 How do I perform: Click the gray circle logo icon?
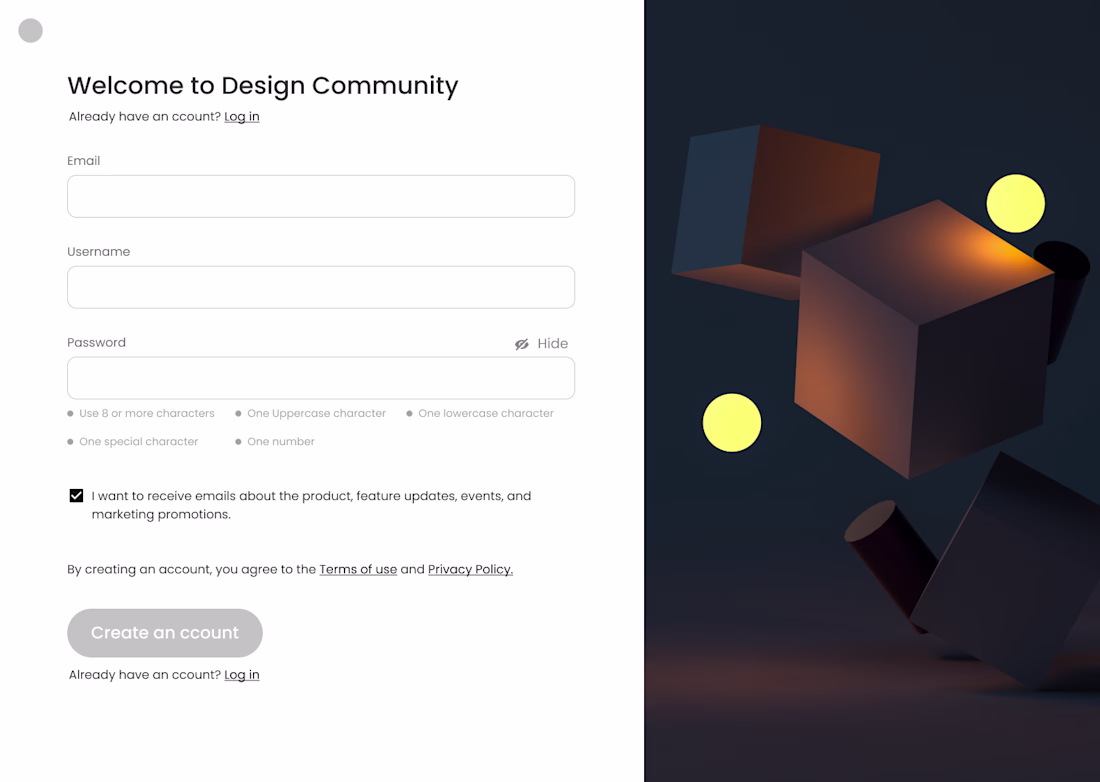point(30,30)
